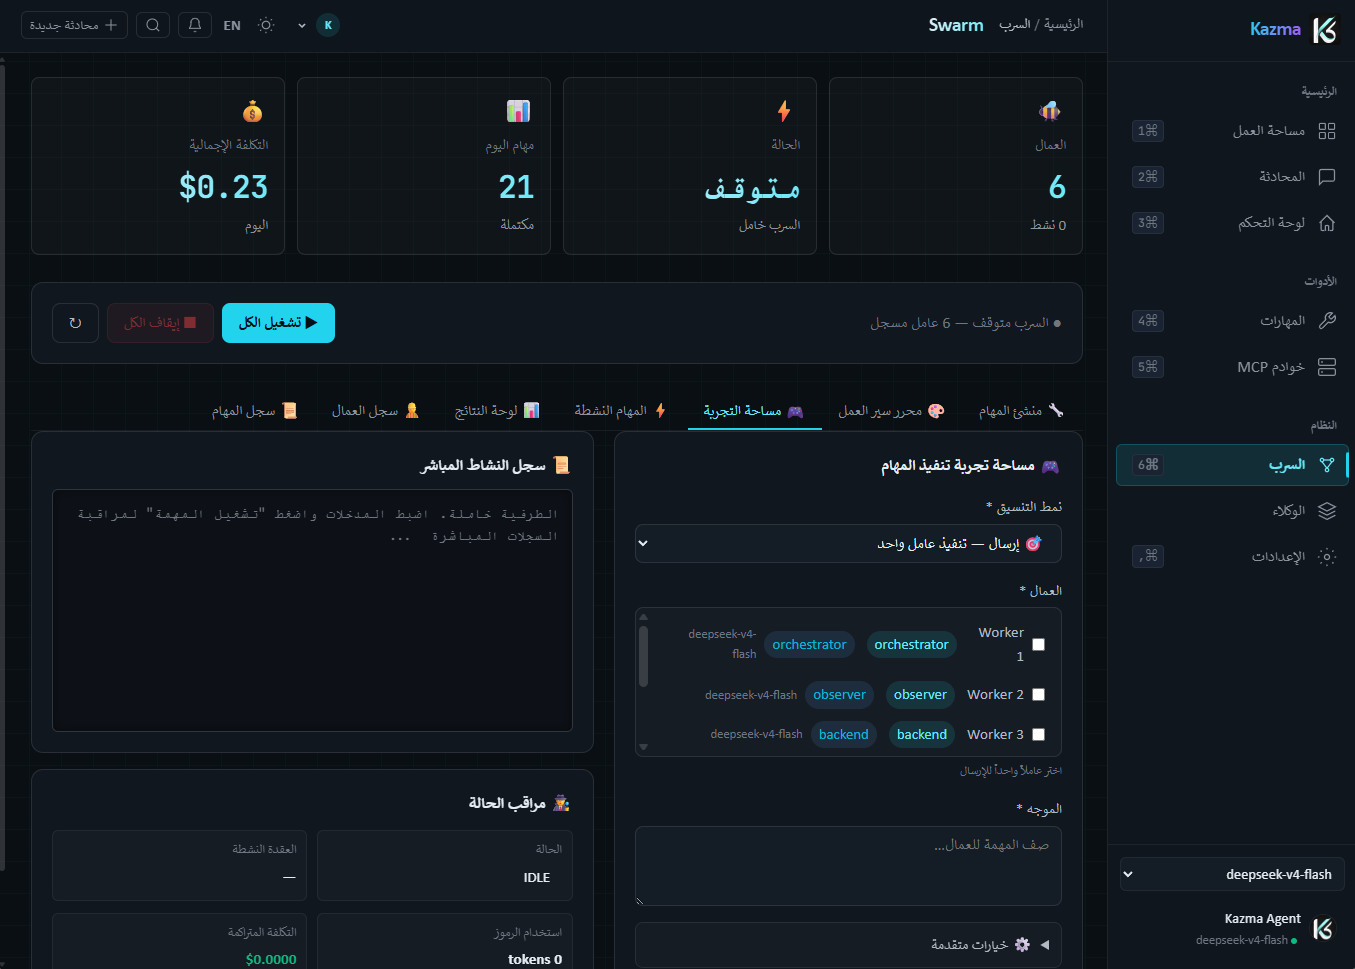Click the $0.23 total cost value
Viewport: 1355px width, 969px height.
(x=223, y=187)
